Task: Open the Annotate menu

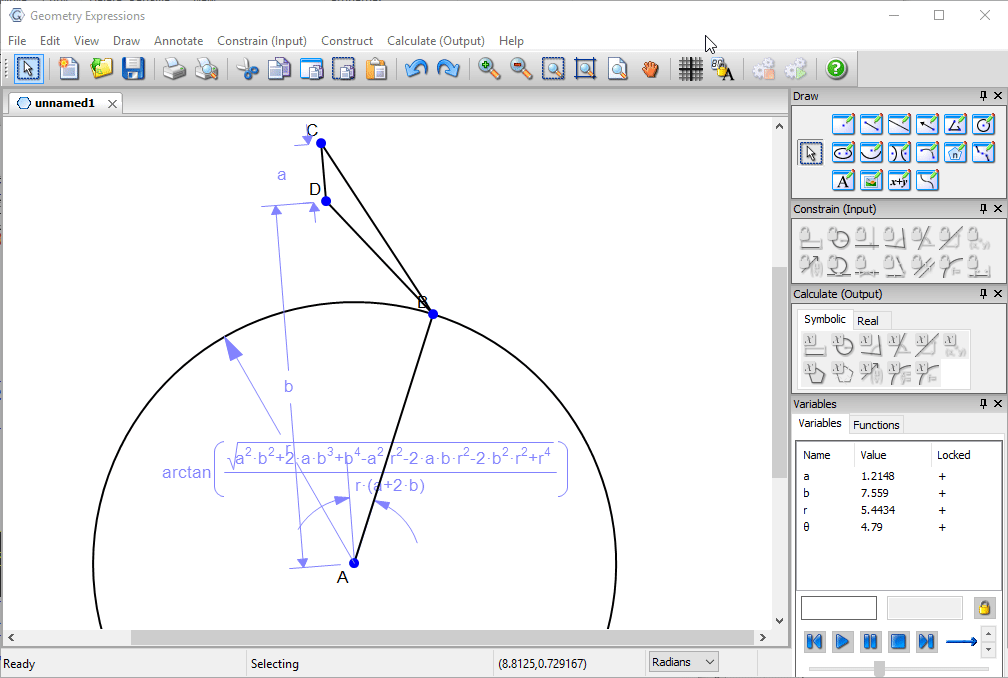Action: click(179, 40)
